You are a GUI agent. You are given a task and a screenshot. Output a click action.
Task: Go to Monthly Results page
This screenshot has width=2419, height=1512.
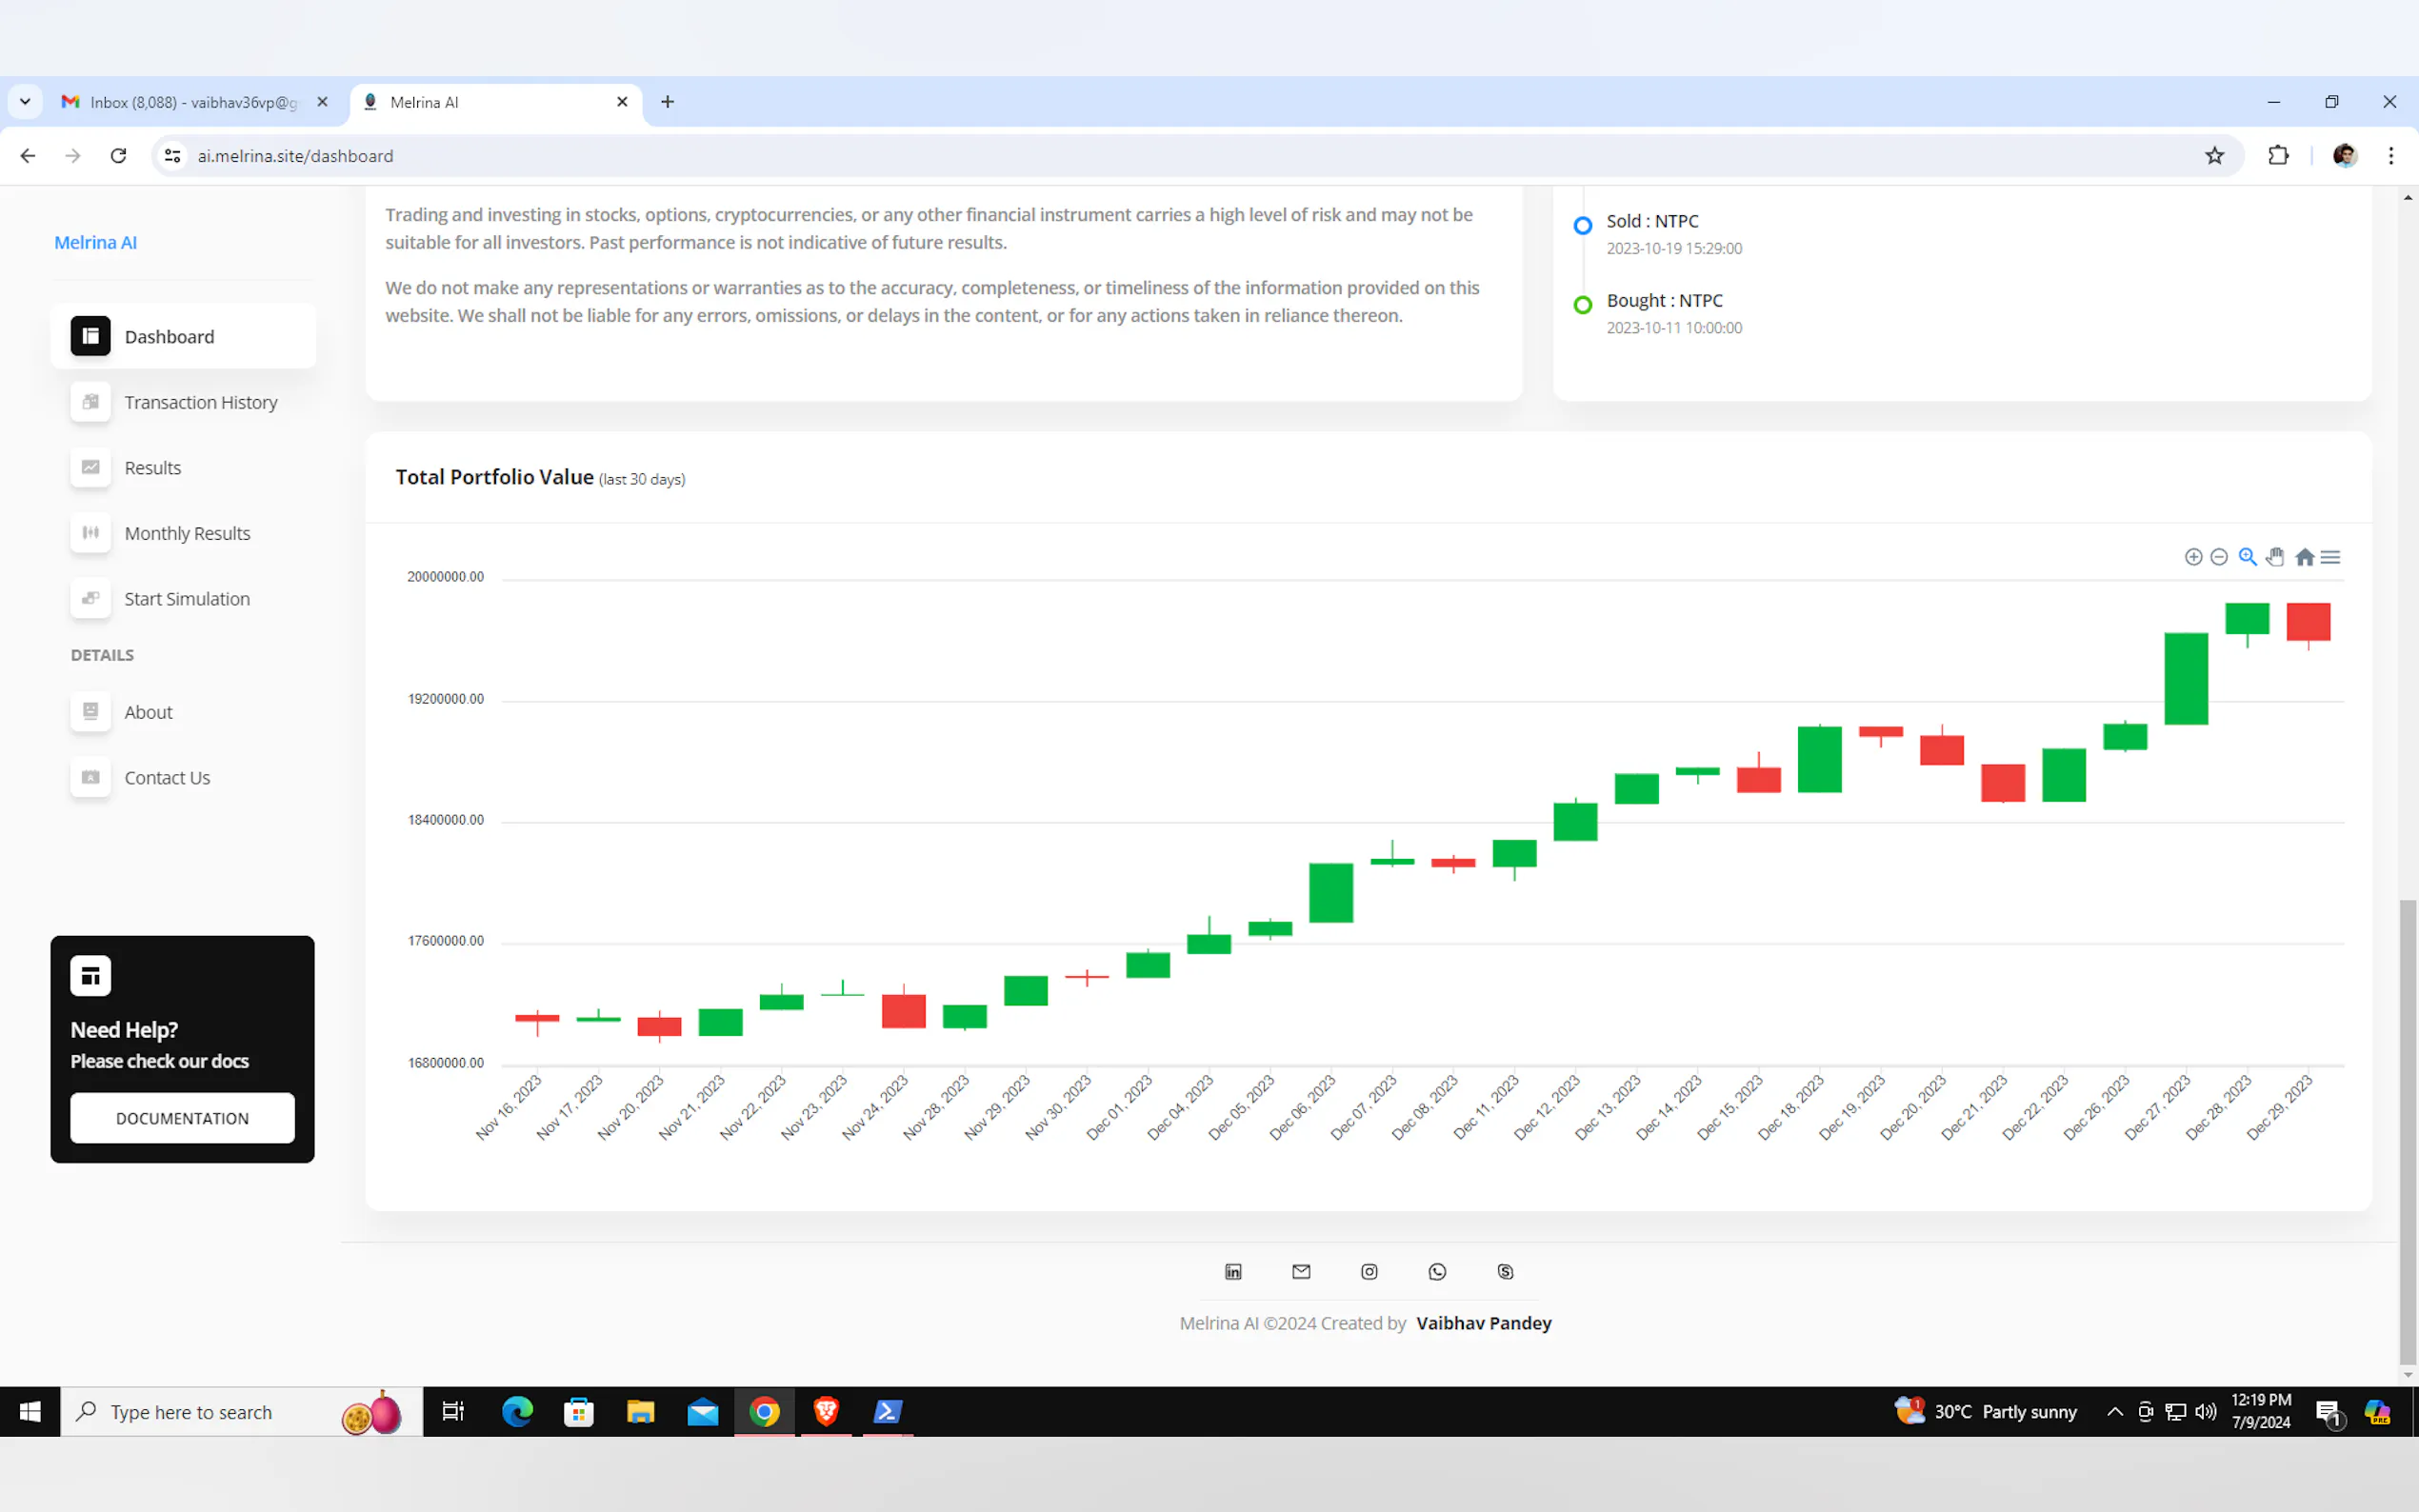click(187, 533)
